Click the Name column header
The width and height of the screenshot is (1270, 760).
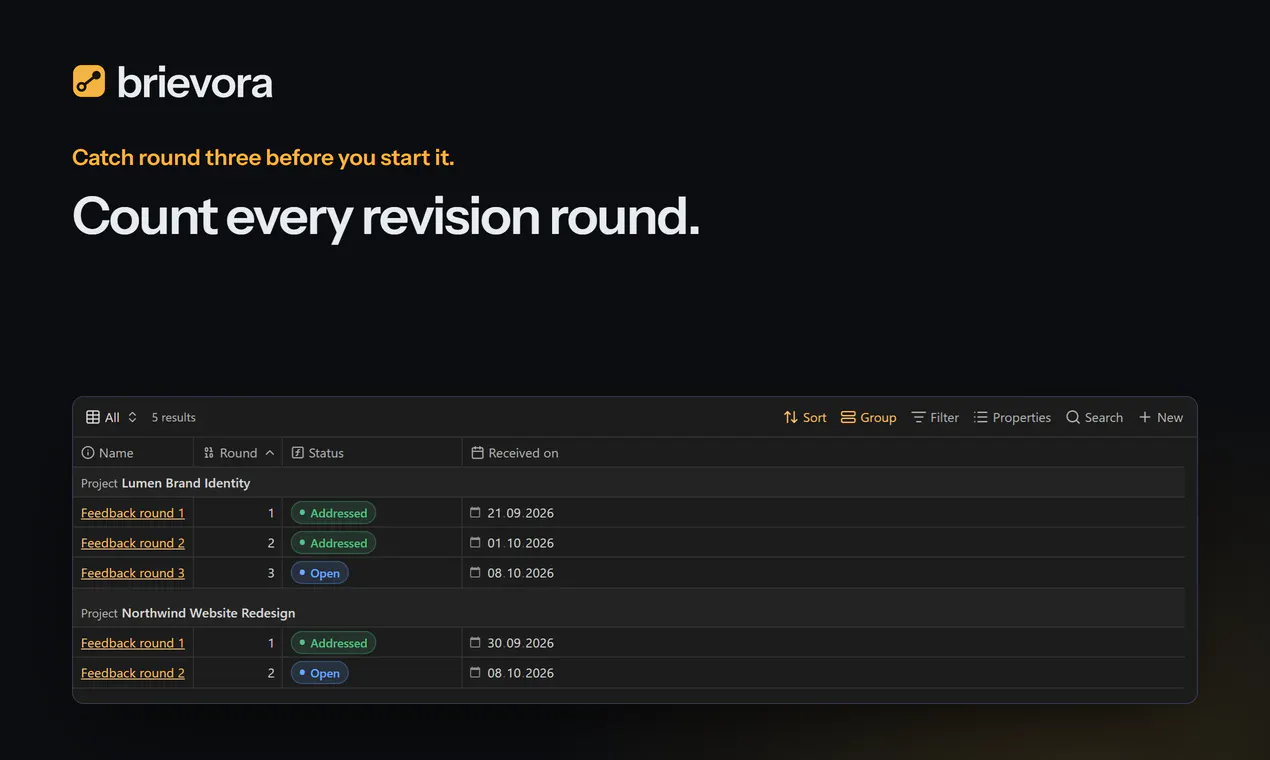[133, 453]
